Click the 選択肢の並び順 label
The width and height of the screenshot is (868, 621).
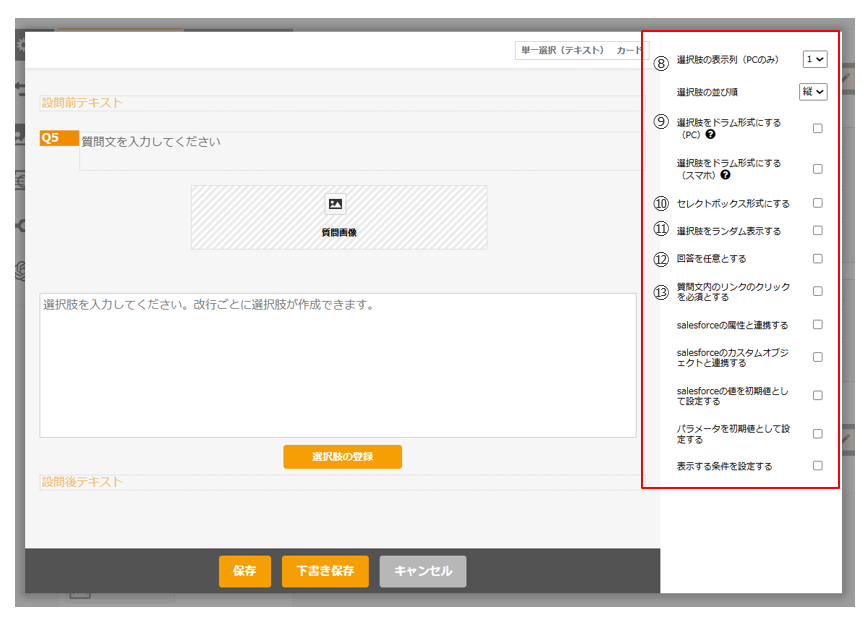[707, 92]
